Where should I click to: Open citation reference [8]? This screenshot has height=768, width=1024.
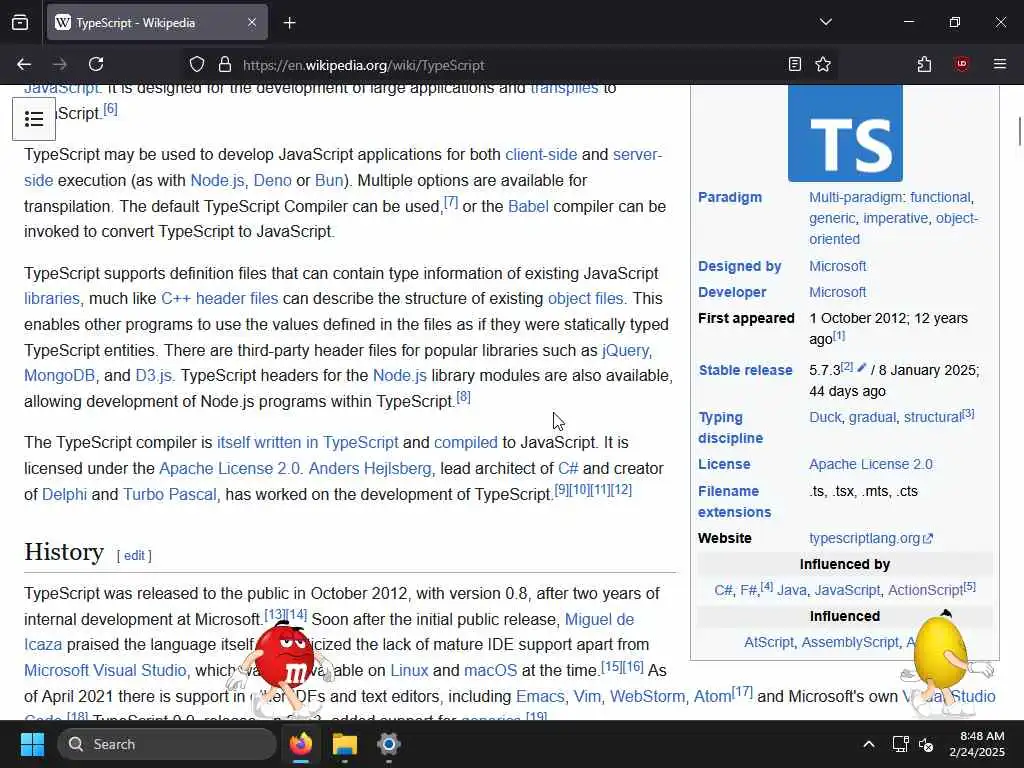[463, 396]
